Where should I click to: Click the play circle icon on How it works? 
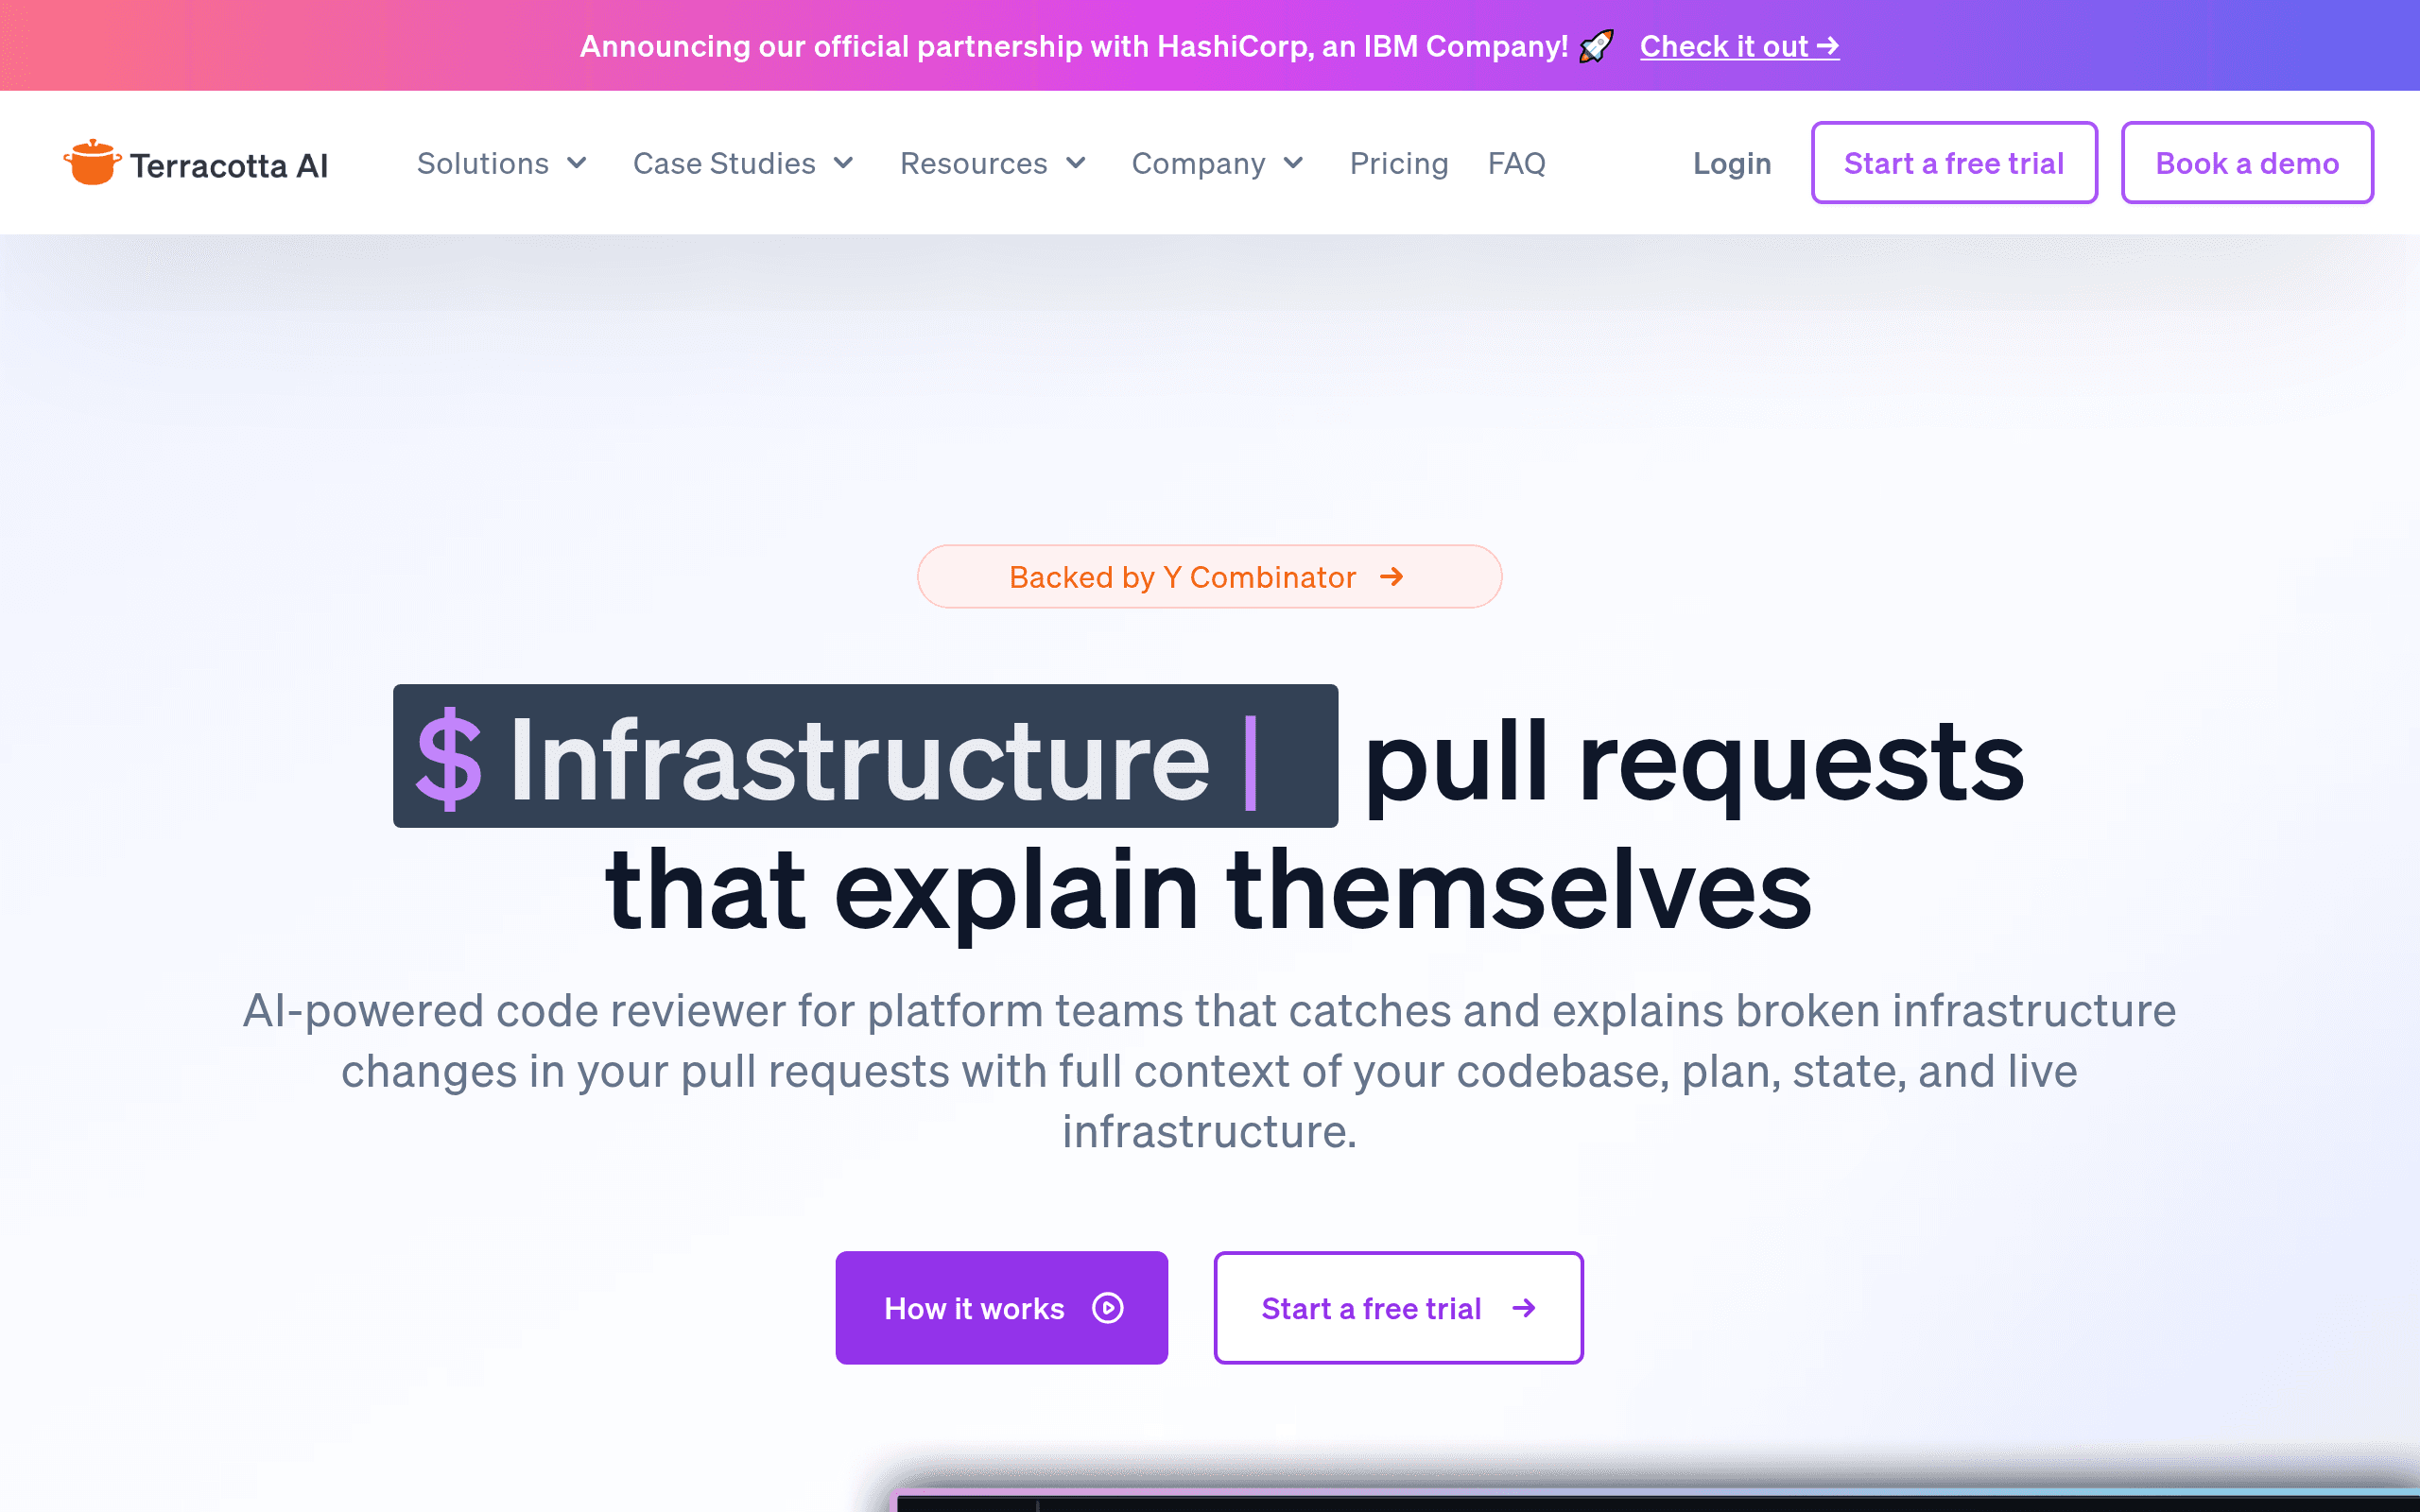click(x=1108, y=1308)
